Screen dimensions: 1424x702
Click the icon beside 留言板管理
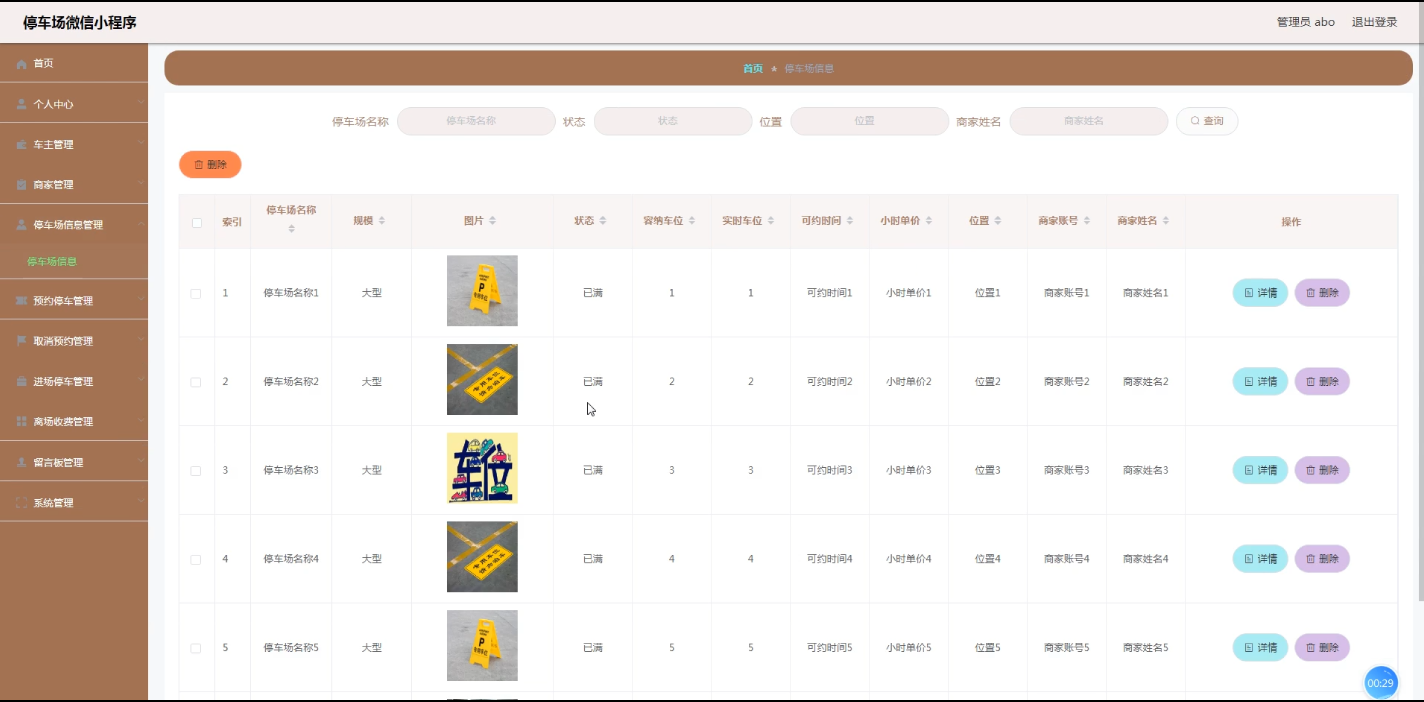(x=22, y=463)
